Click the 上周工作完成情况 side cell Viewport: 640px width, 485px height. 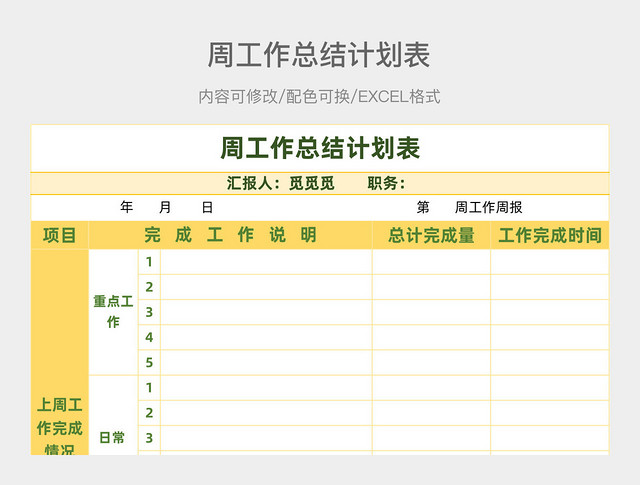pyautogui.click(x=60, y=352)
